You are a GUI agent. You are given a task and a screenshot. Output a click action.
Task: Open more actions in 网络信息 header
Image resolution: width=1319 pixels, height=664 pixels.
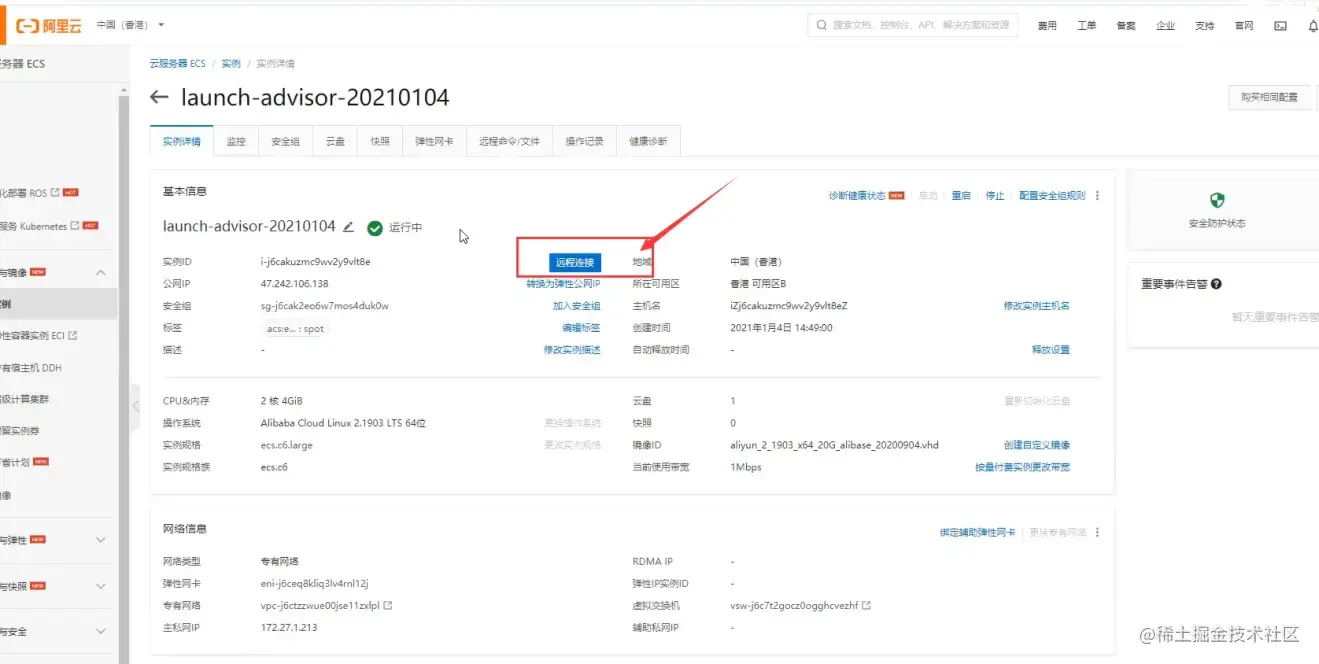[1098, 533]
